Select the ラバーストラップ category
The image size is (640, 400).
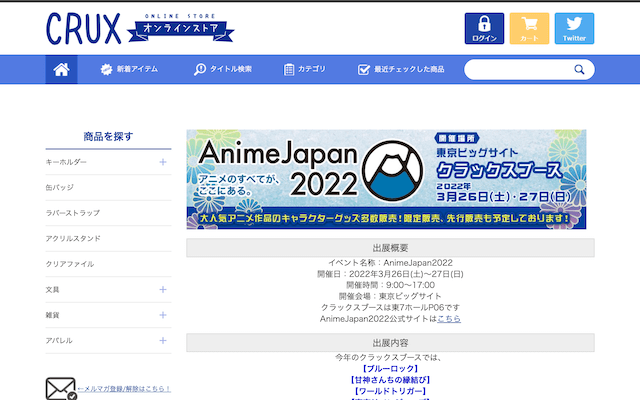coord(73,213)
